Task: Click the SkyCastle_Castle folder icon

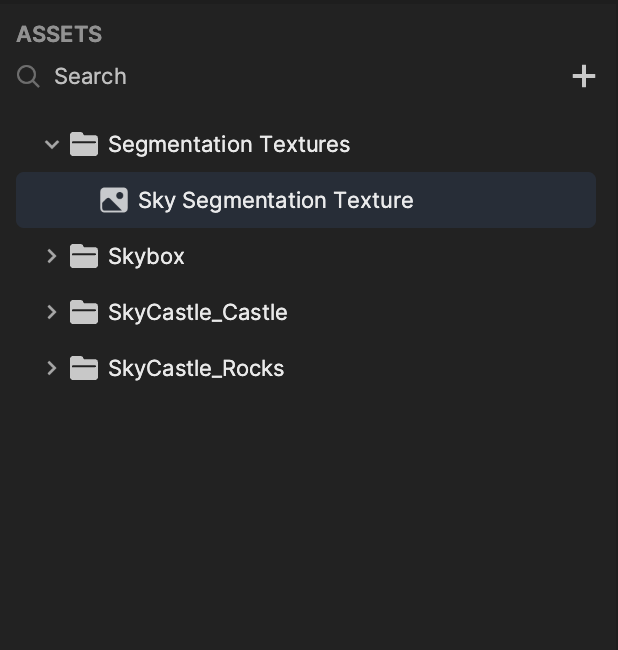Action: coord(84,312)
